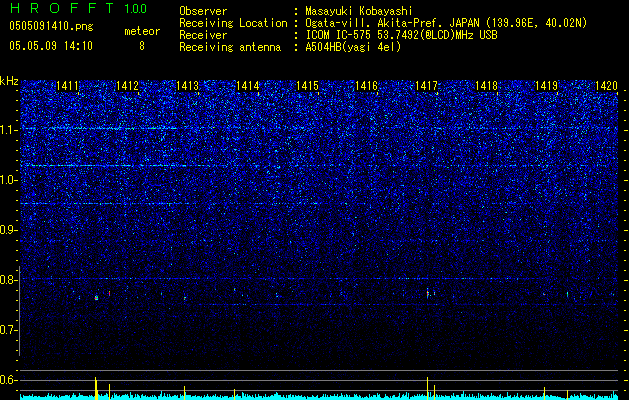
Task: Click the red meteor echo in the spectrogram just after 1411
Action: click(96, 298)
